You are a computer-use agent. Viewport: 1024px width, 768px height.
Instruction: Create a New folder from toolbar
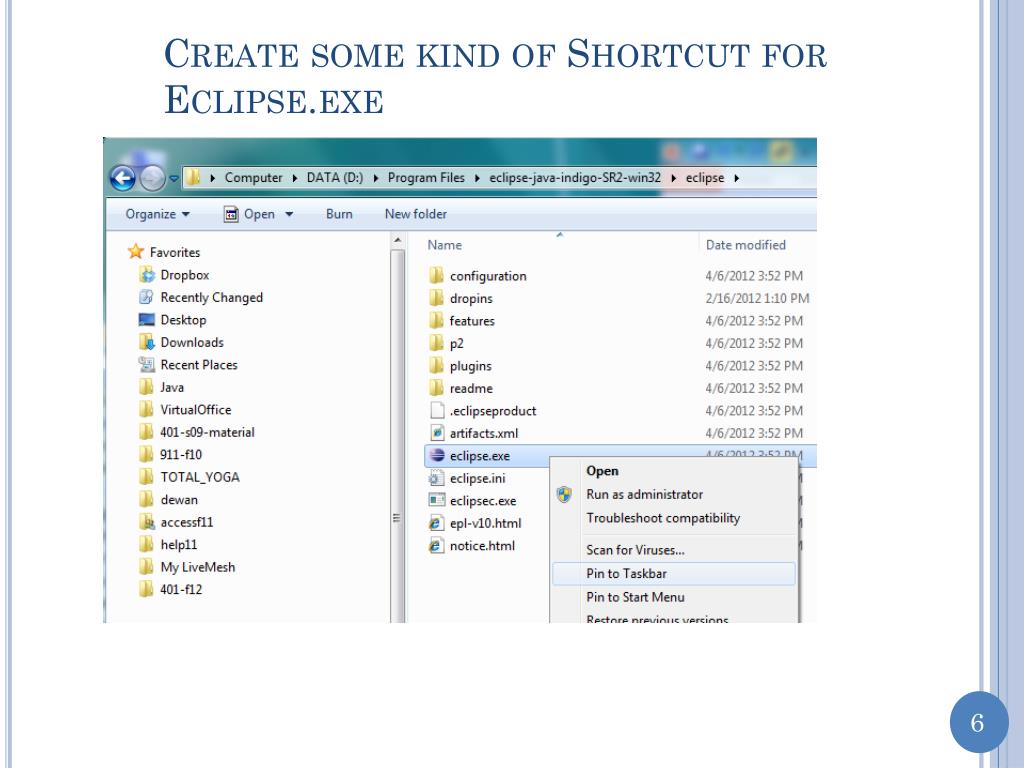pos(415,214)
